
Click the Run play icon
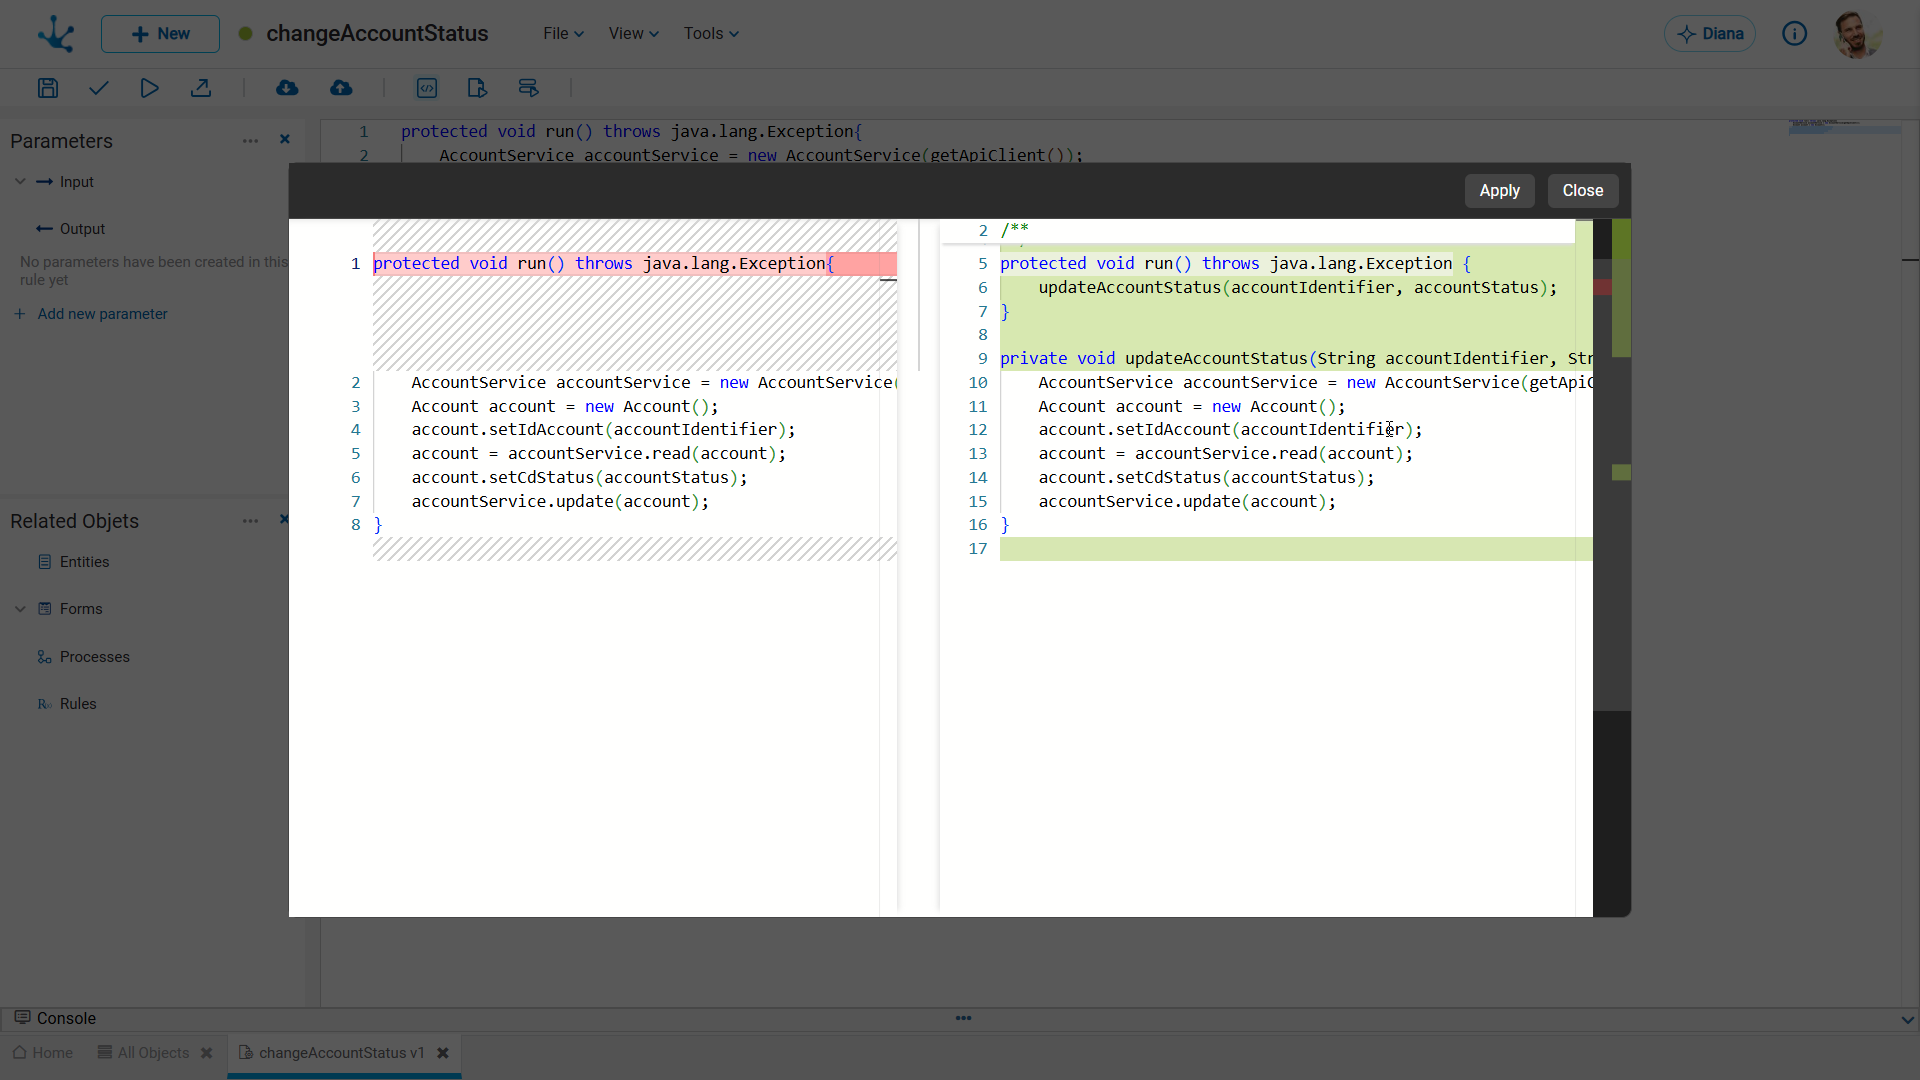coord(149,88)
